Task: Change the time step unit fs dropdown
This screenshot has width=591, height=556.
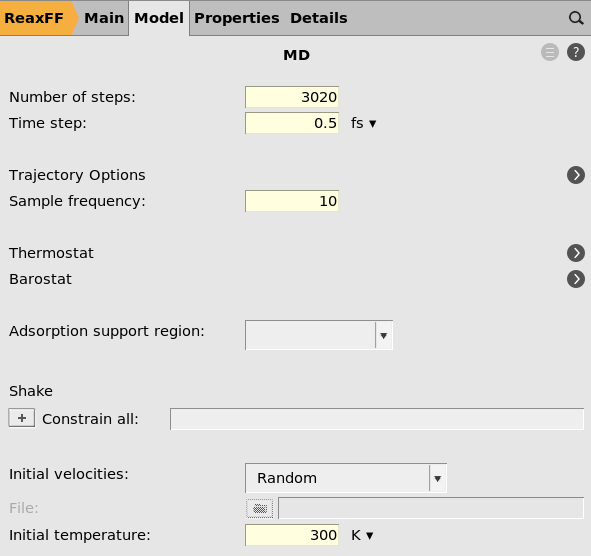Action: [363, 123]
